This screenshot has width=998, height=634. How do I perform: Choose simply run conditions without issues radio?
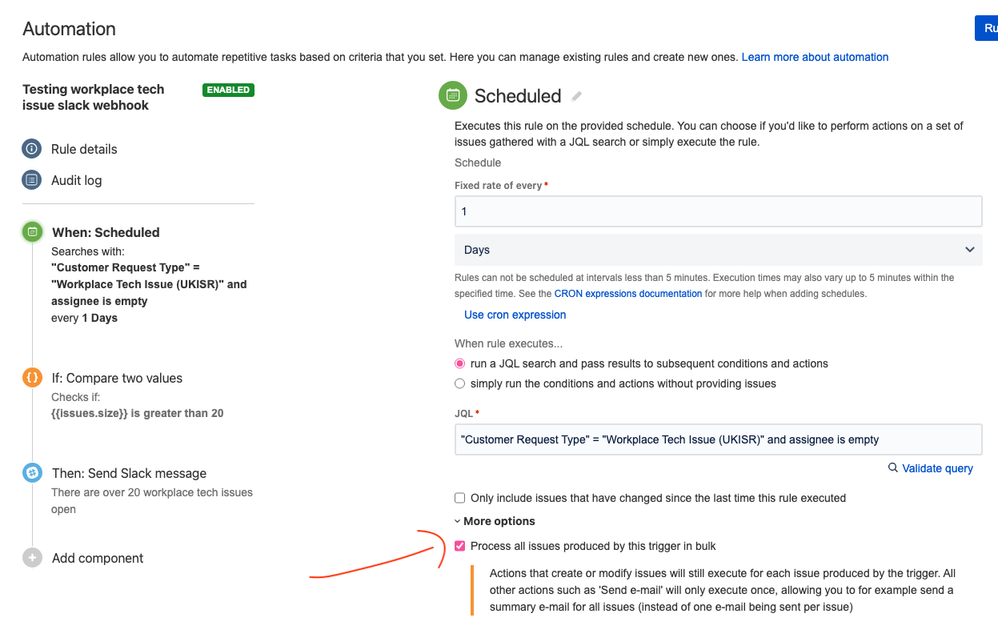pos(460,383)
